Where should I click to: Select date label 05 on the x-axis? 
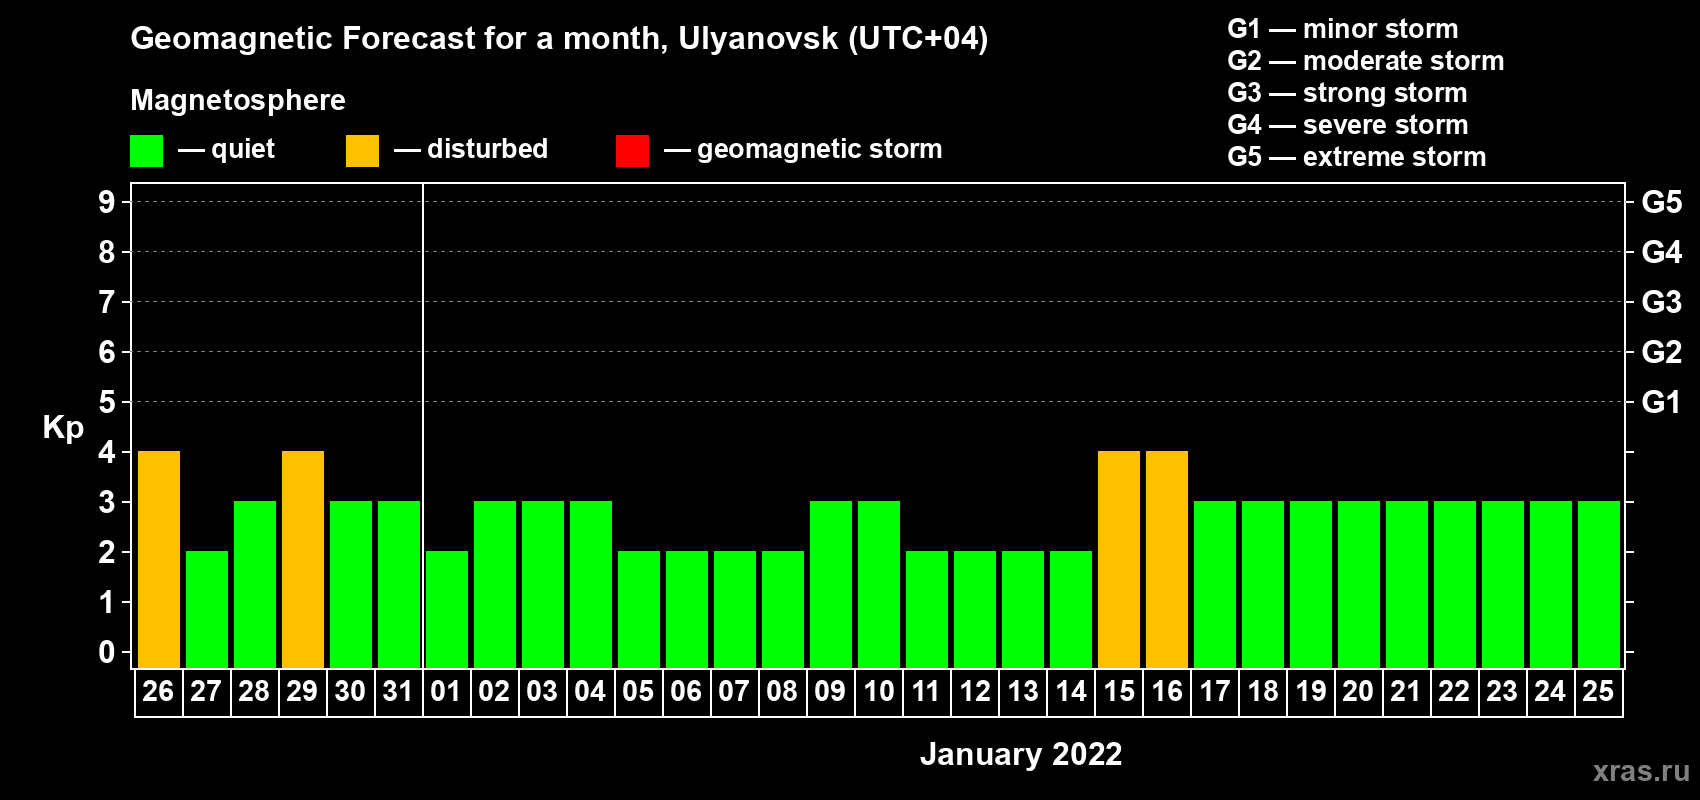coord(638,692)
